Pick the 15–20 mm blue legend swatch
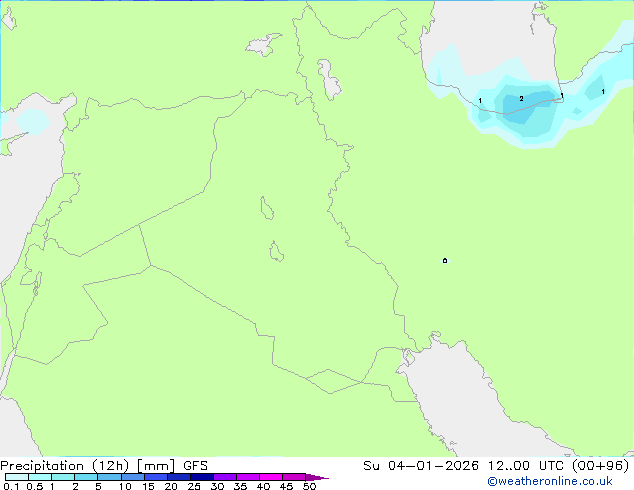Viewport: 634px width, 490px height. click(x=155, y=477)
